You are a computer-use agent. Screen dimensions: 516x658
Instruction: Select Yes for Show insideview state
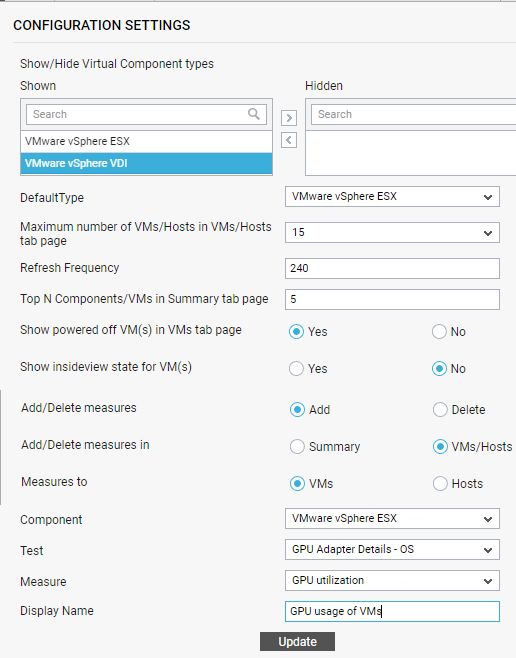coord(296,368)
